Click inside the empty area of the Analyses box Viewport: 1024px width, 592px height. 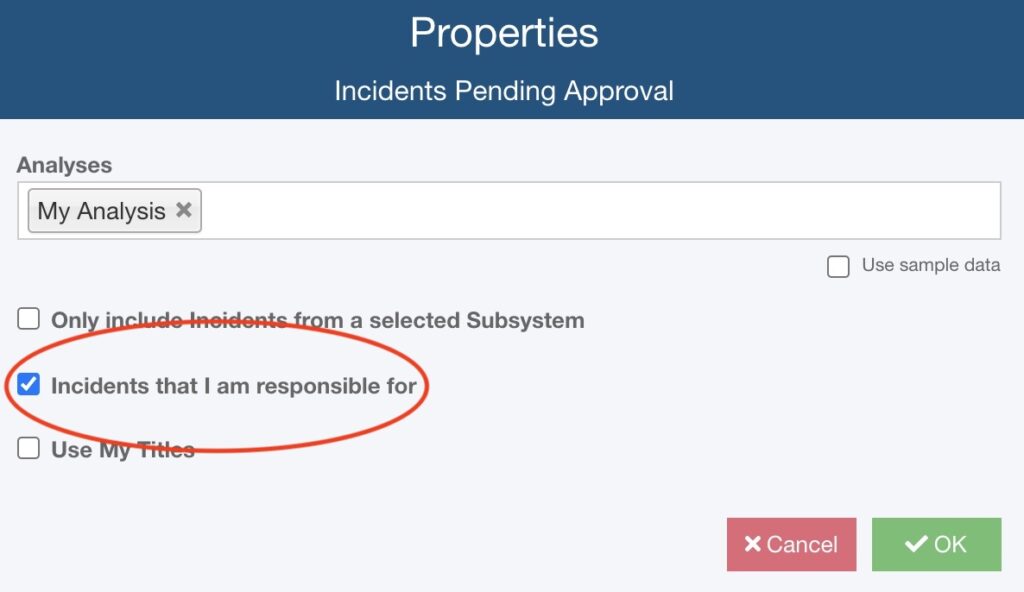coord(600,211)
